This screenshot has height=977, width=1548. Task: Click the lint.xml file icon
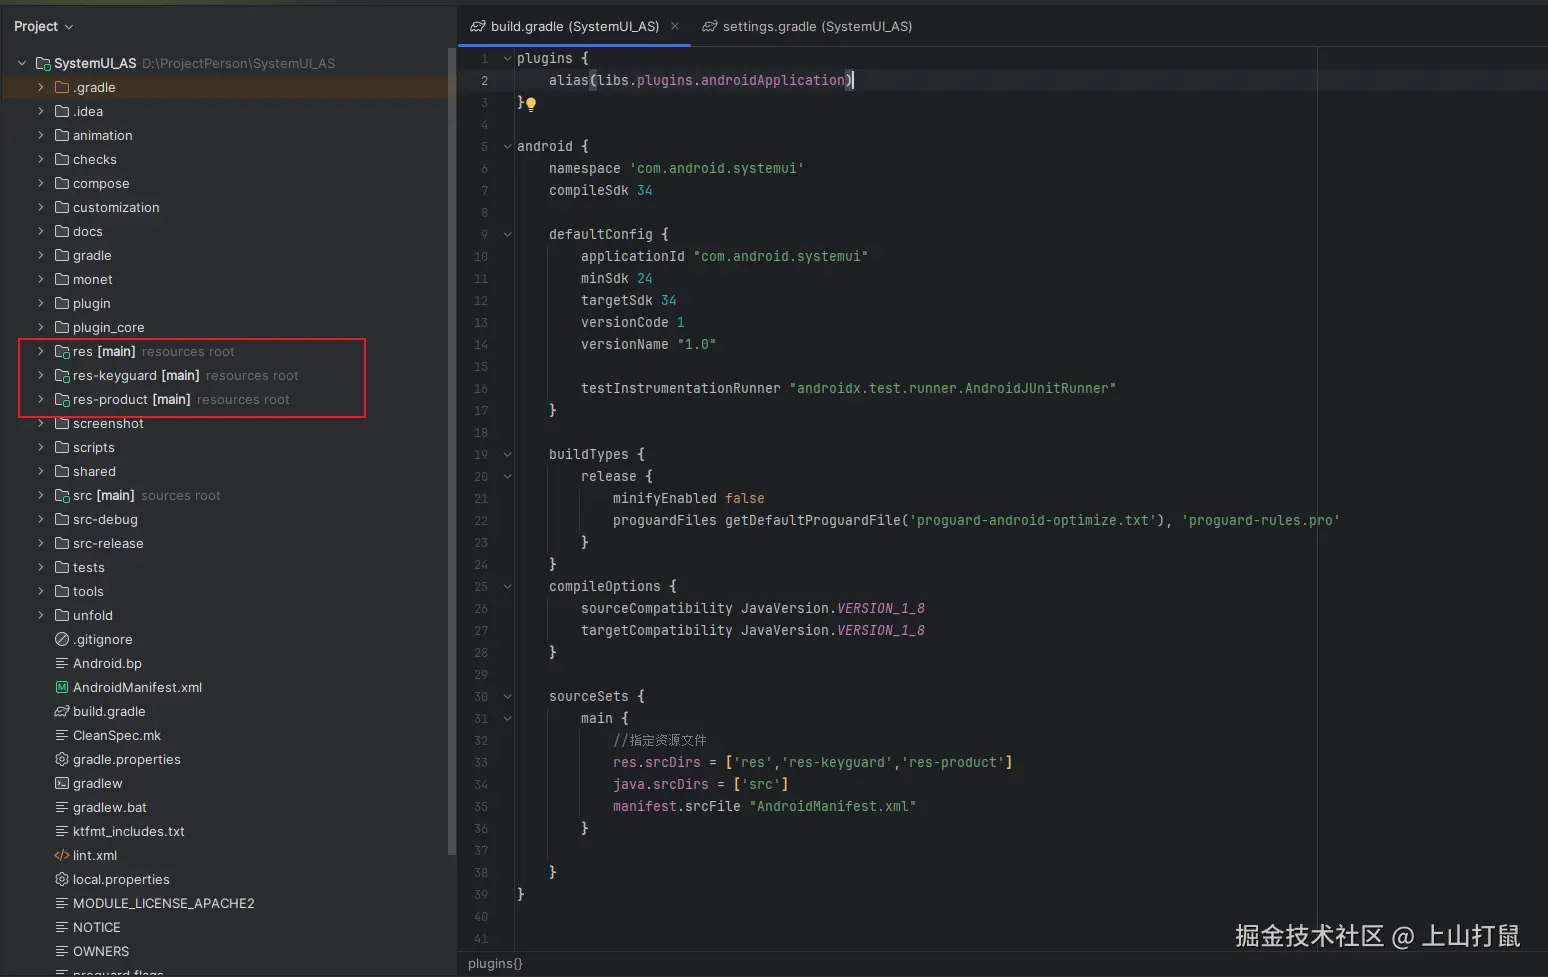click(x=62, y=855)
